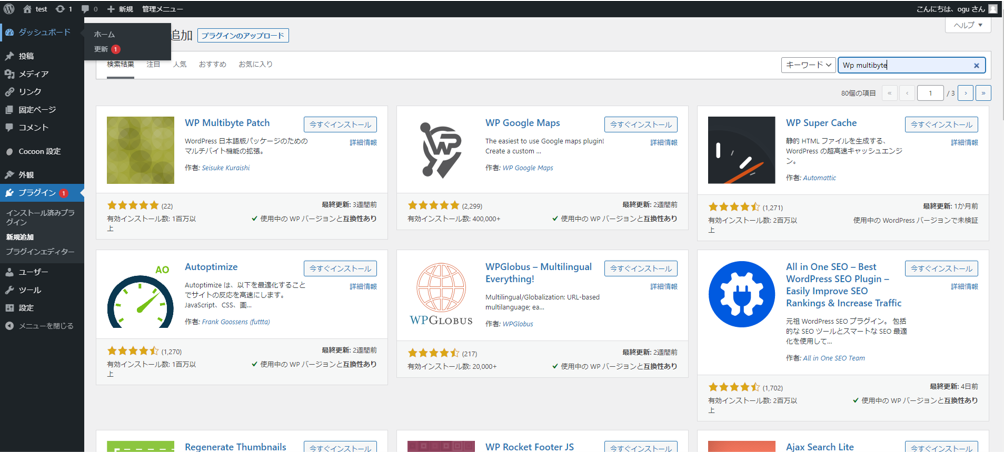This screenshot has width=1004, height=452.
Task: Click the コメント bubble icon in sidebar
Action: (x=9, y=127)
